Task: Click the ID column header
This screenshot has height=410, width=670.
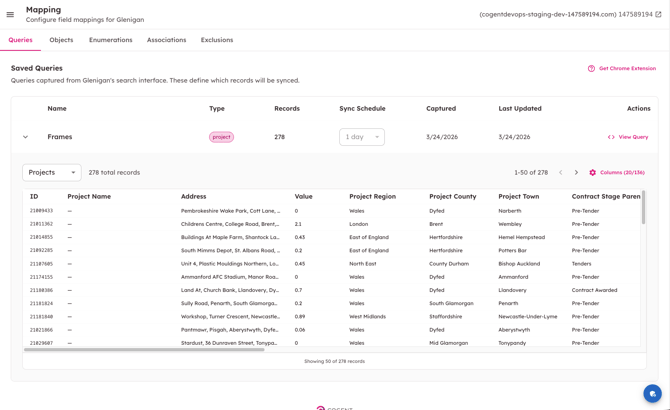Action: pyautogui.click(x=34, y=196)
